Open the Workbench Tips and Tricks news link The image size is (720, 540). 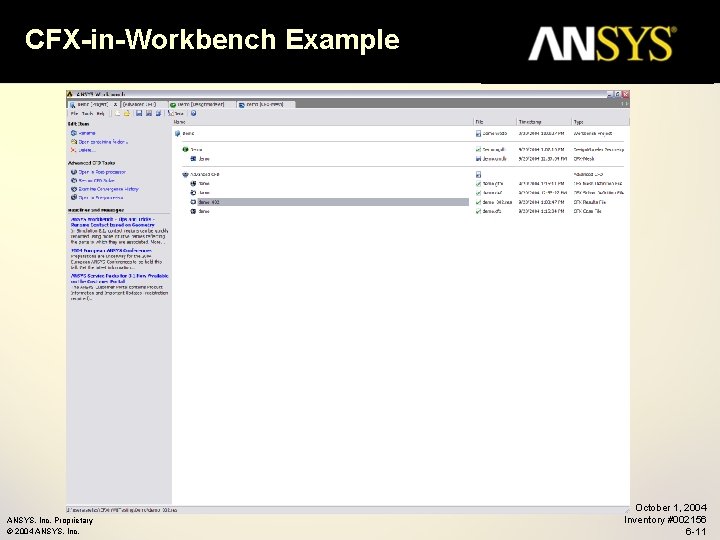point(113,222)
